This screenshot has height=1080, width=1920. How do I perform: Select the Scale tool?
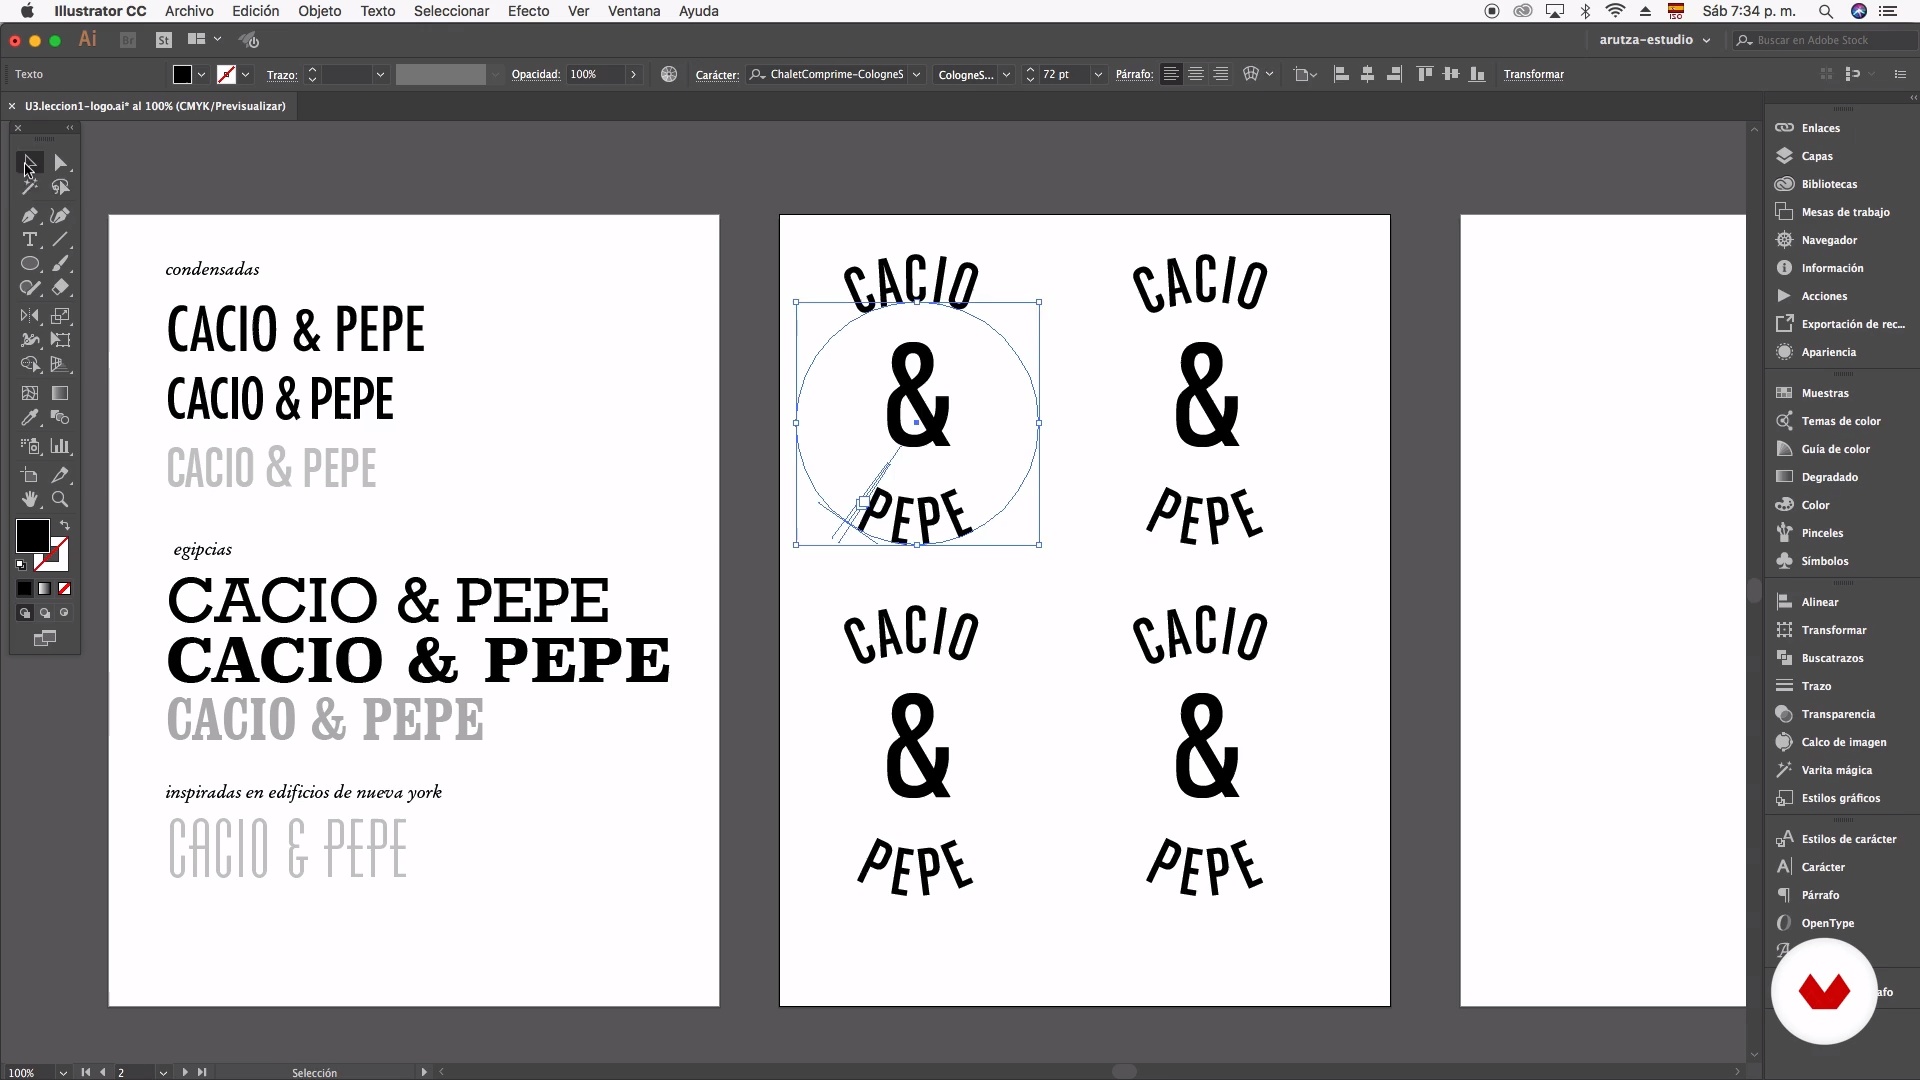(60, 316)
